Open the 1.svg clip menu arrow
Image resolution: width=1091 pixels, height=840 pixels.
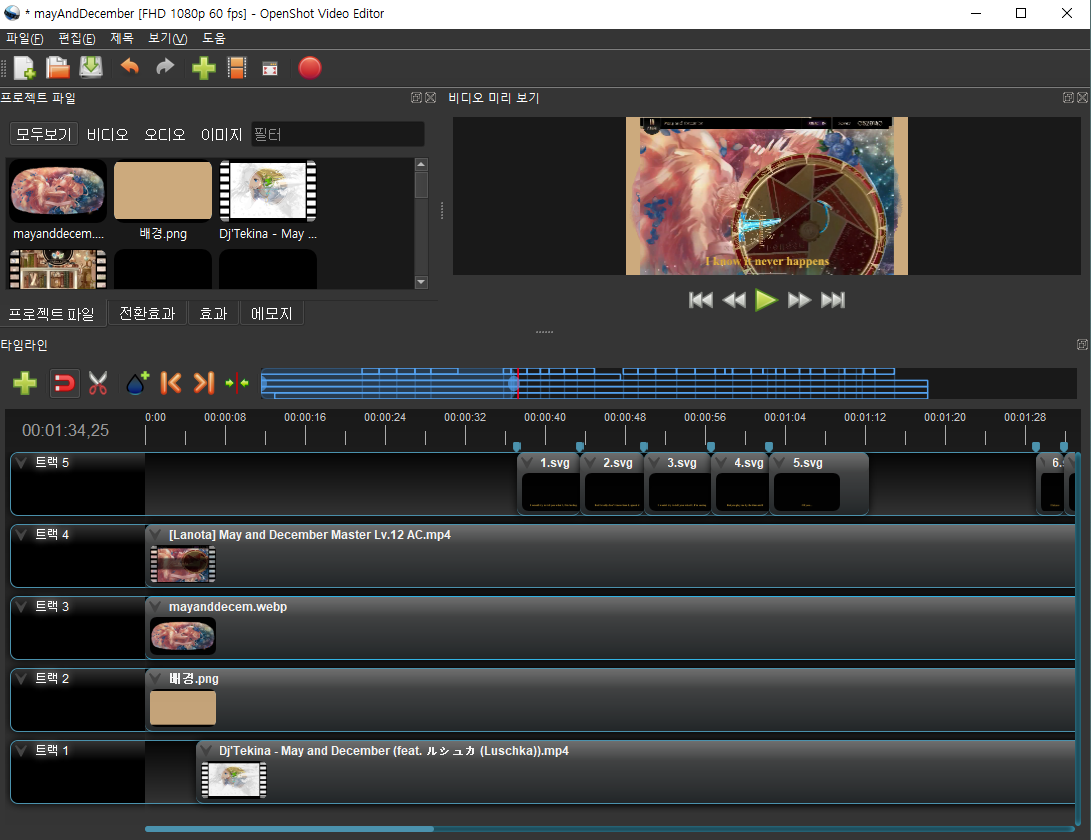point(527,463)
